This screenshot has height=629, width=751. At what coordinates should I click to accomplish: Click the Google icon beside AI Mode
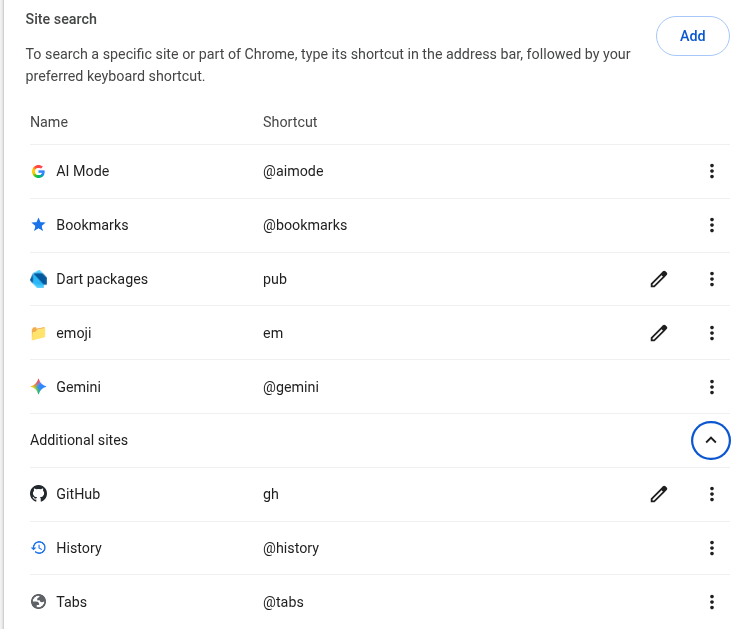tap(38, 171)
